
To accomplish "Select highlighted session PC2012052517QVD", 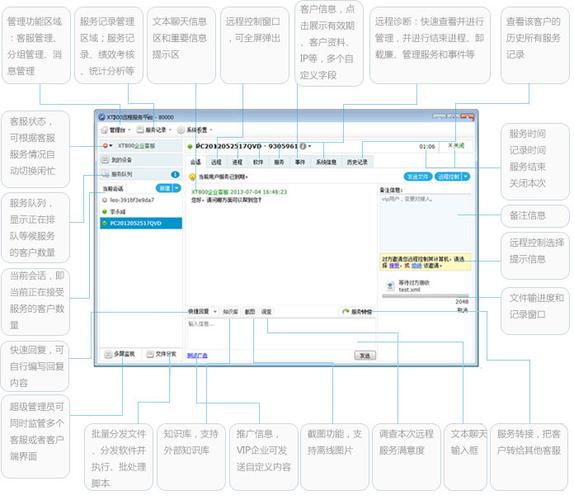I will coord(141,223).
